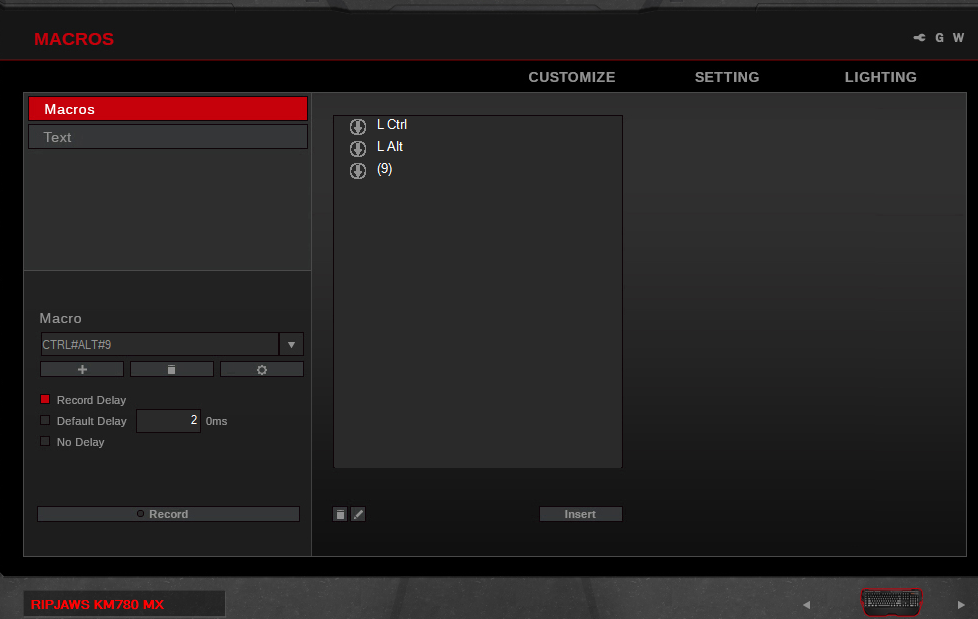Click the key-down icon beside L Ctrl
This screenshot has width=978, height=619.
[357, 126]
